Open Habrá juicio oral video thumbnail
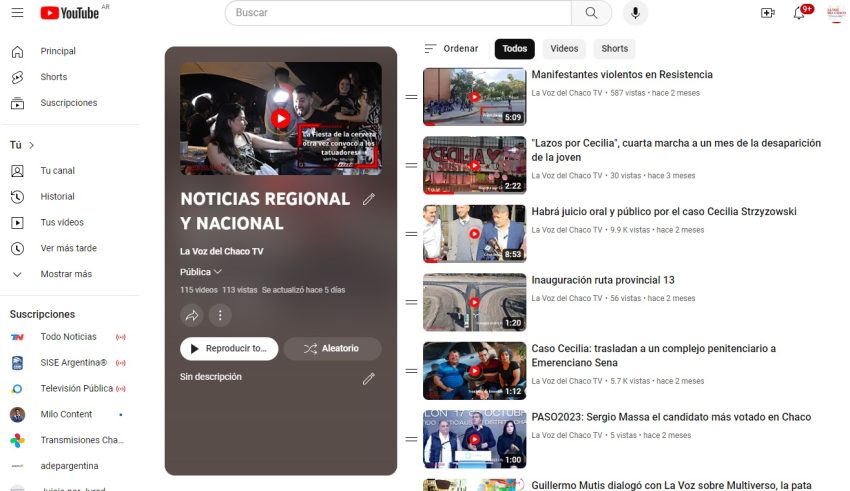Viewport: 850px width, 491px height. [x=474, y=234]
